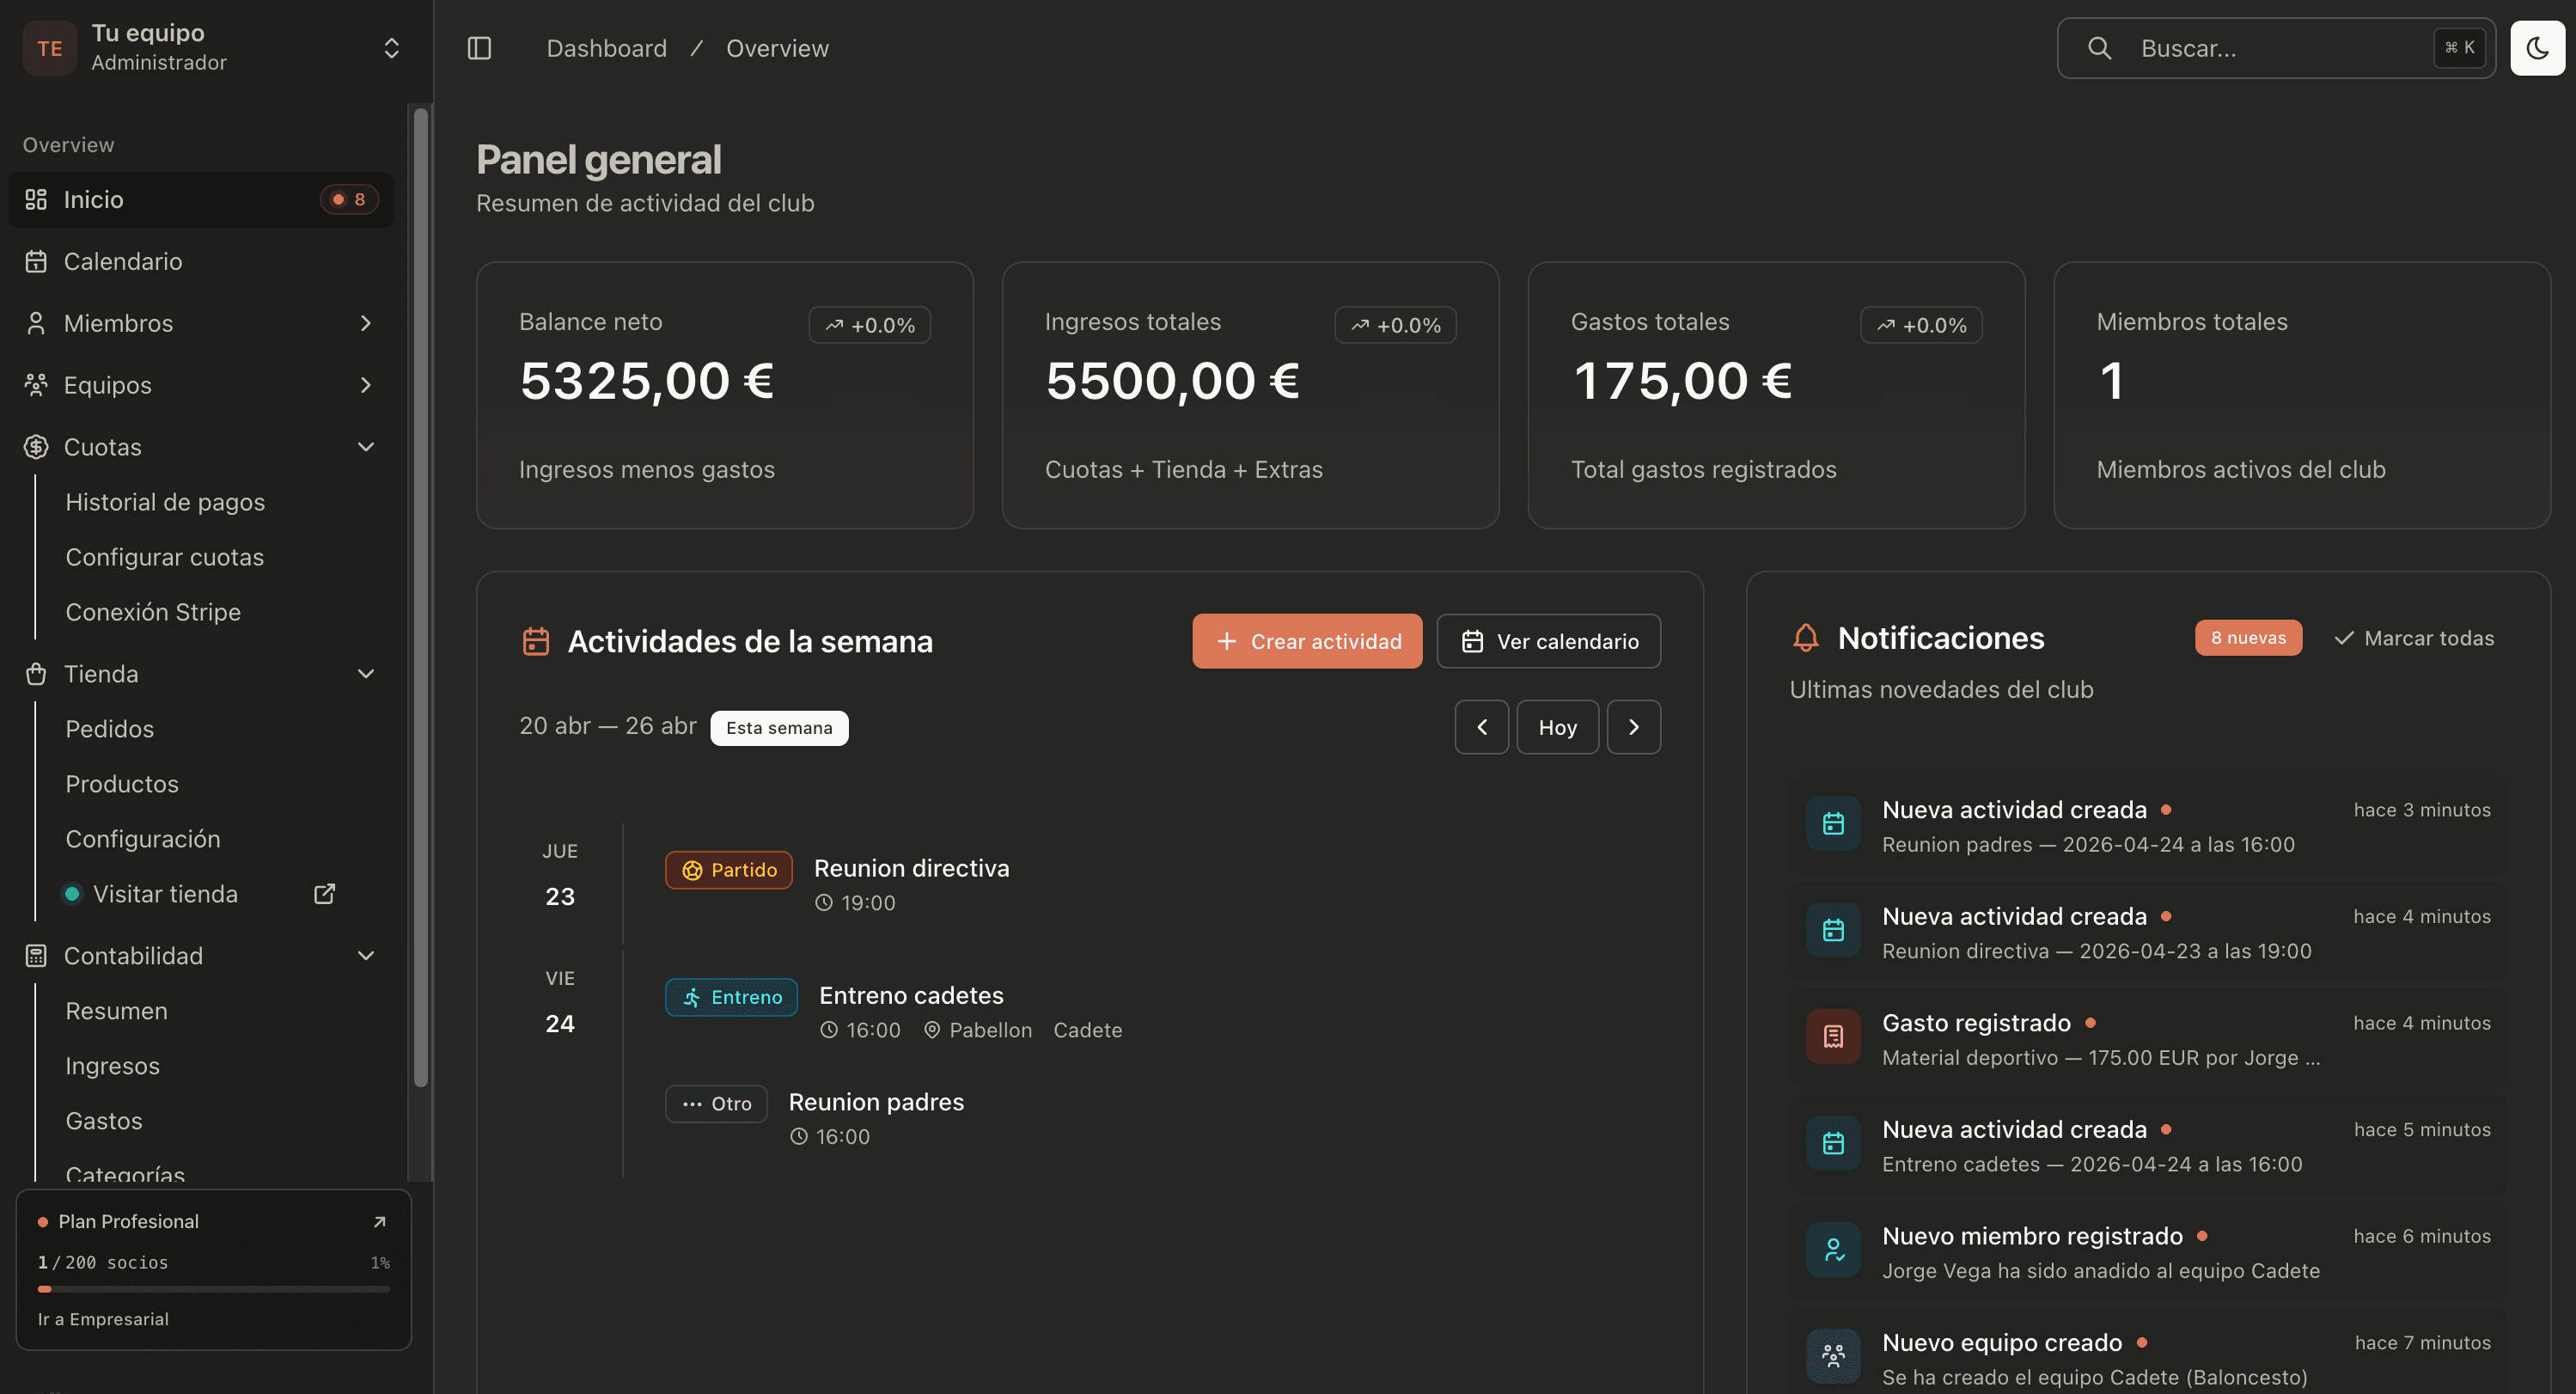Open Productos under Tienda
2576x1394 pixels.
(x=122, y=784)
